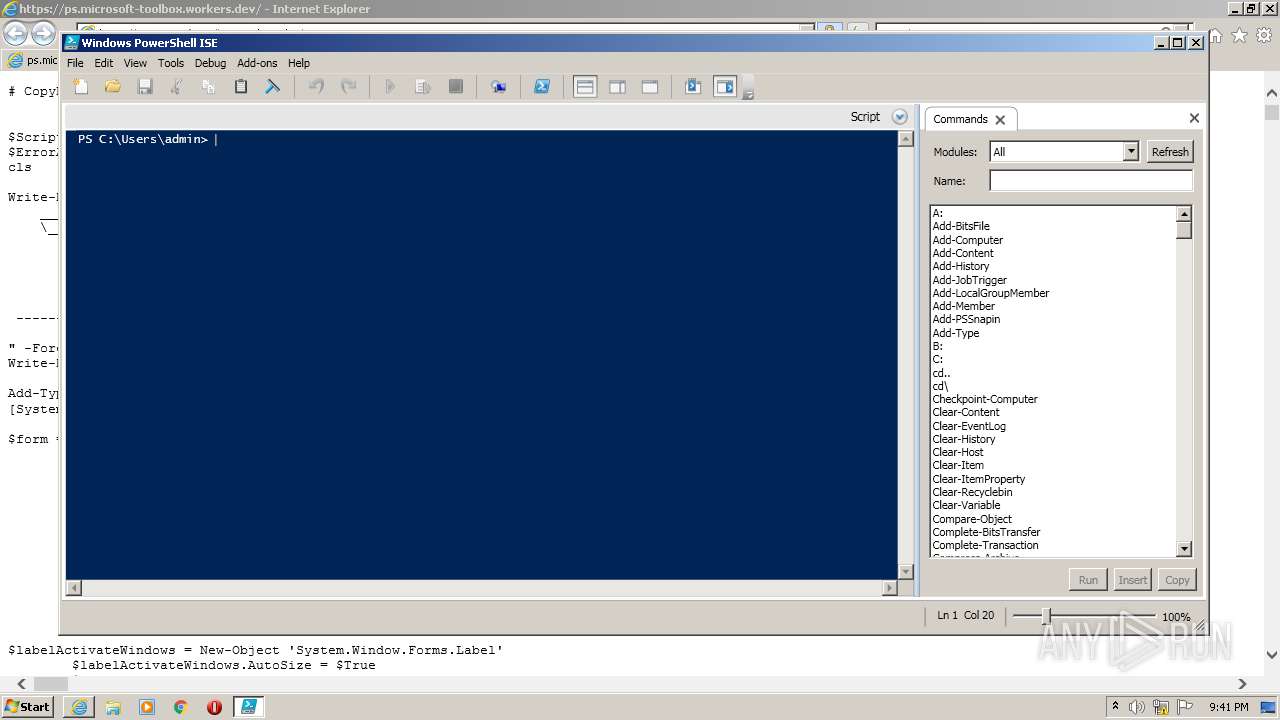Click the Undo arrow icon

point(316,87)
